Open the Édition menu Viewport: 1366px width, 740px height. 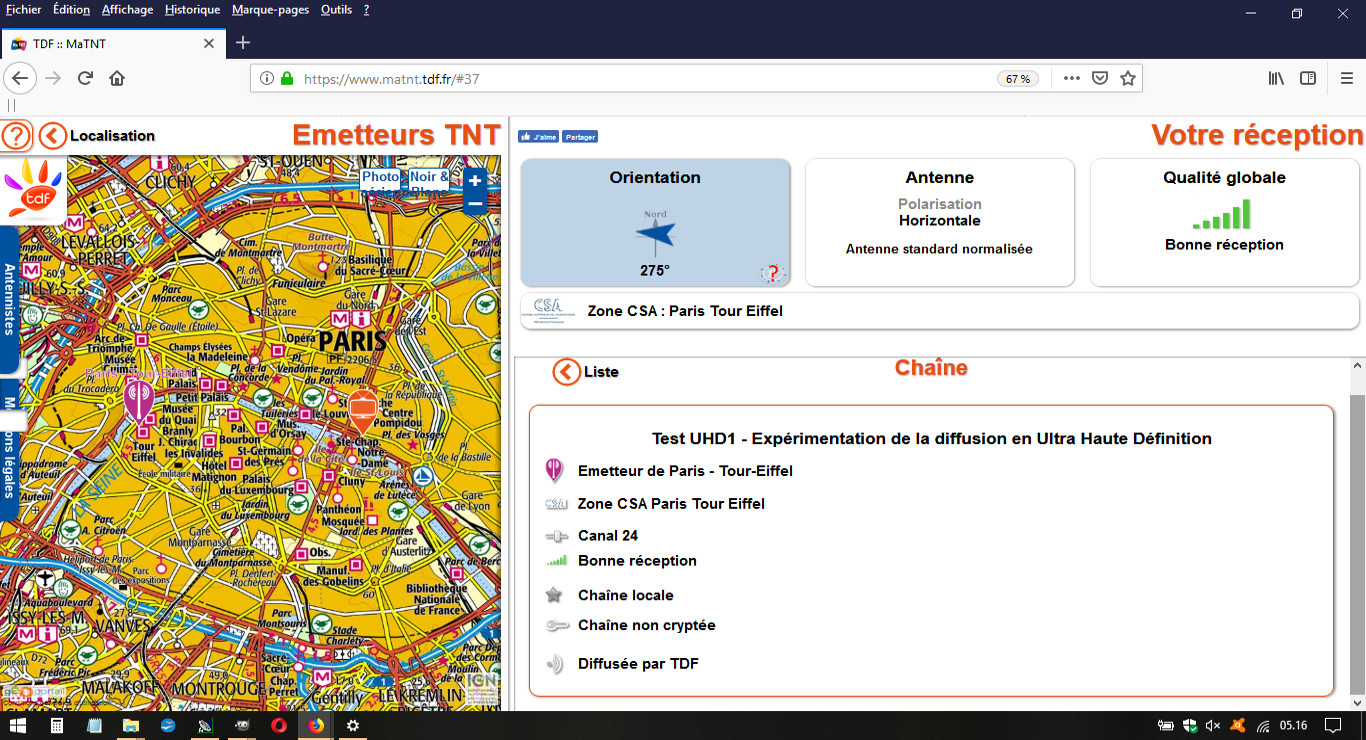[71, 10]
